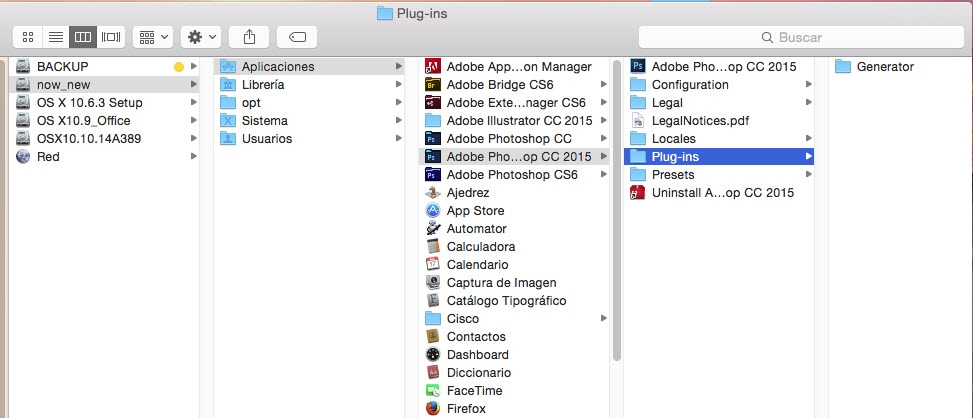Open the Sistema folder icon
The height and width of the screenshot is (418, 973).
[228, 120]
